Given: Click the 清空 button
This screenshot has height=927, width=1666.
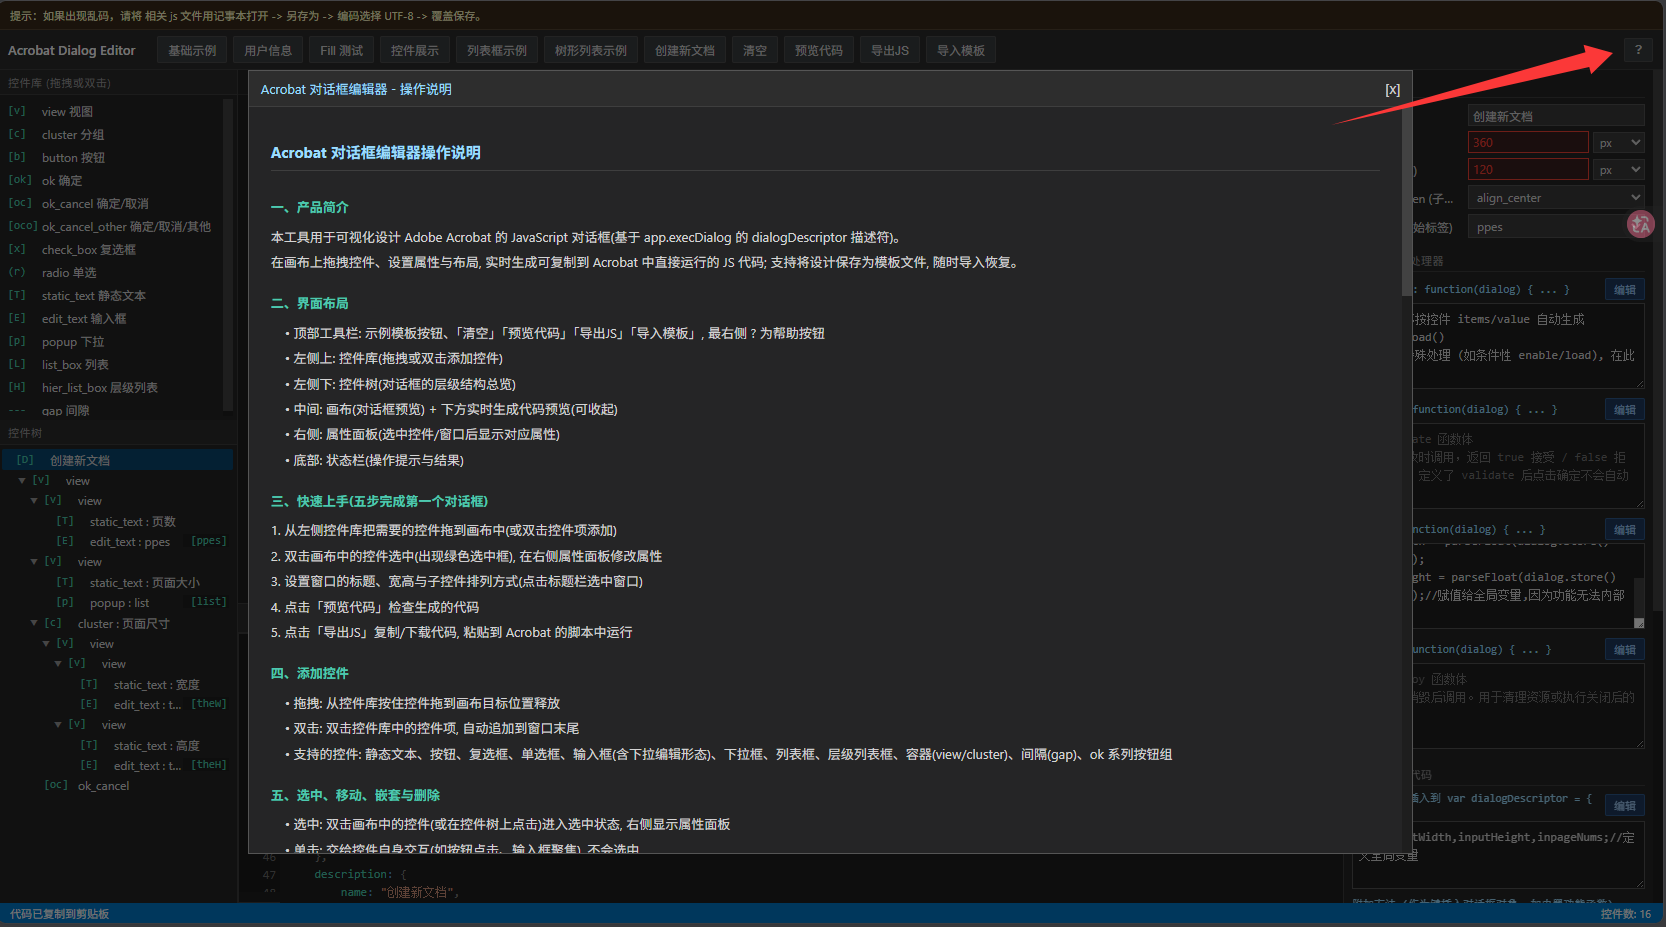Looking at the screenshot, I should pyautogui.click(x=755, y=50).
